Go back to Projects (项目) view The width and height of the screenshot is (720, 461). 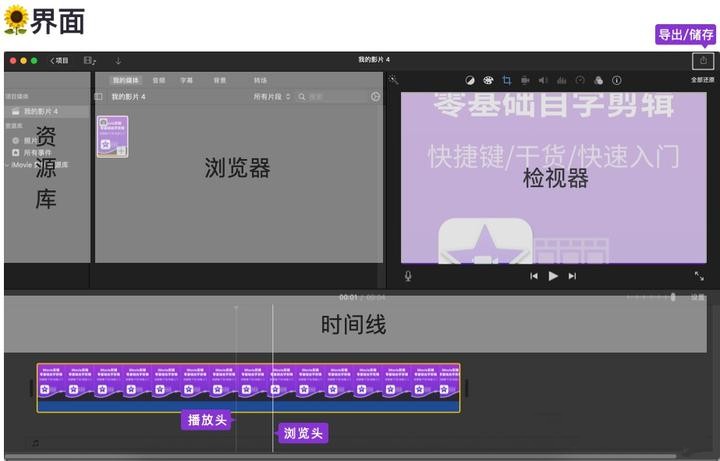coord(59,61)
